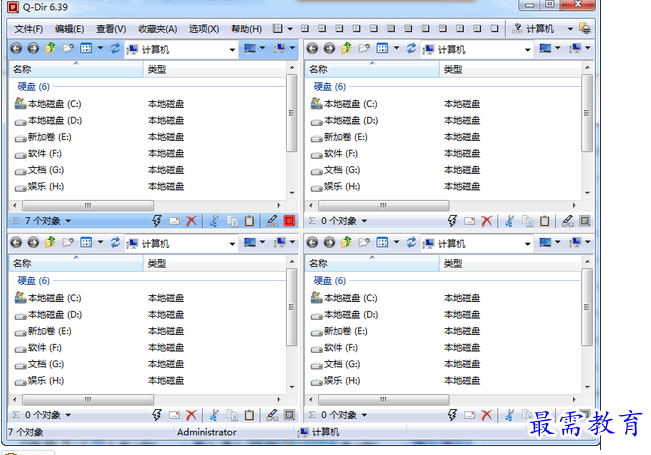Image resolution: width=651 pixels, height=455 pixels.
Task: Open 7 个对象 dropdown in top-left pane
Action: tap(68, 221)
